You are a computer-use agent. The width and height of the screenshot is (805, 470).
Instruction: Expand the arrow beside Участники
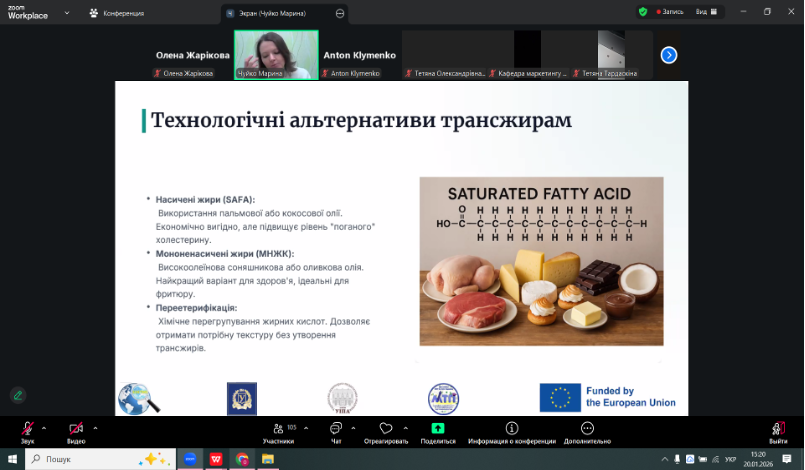306,428
